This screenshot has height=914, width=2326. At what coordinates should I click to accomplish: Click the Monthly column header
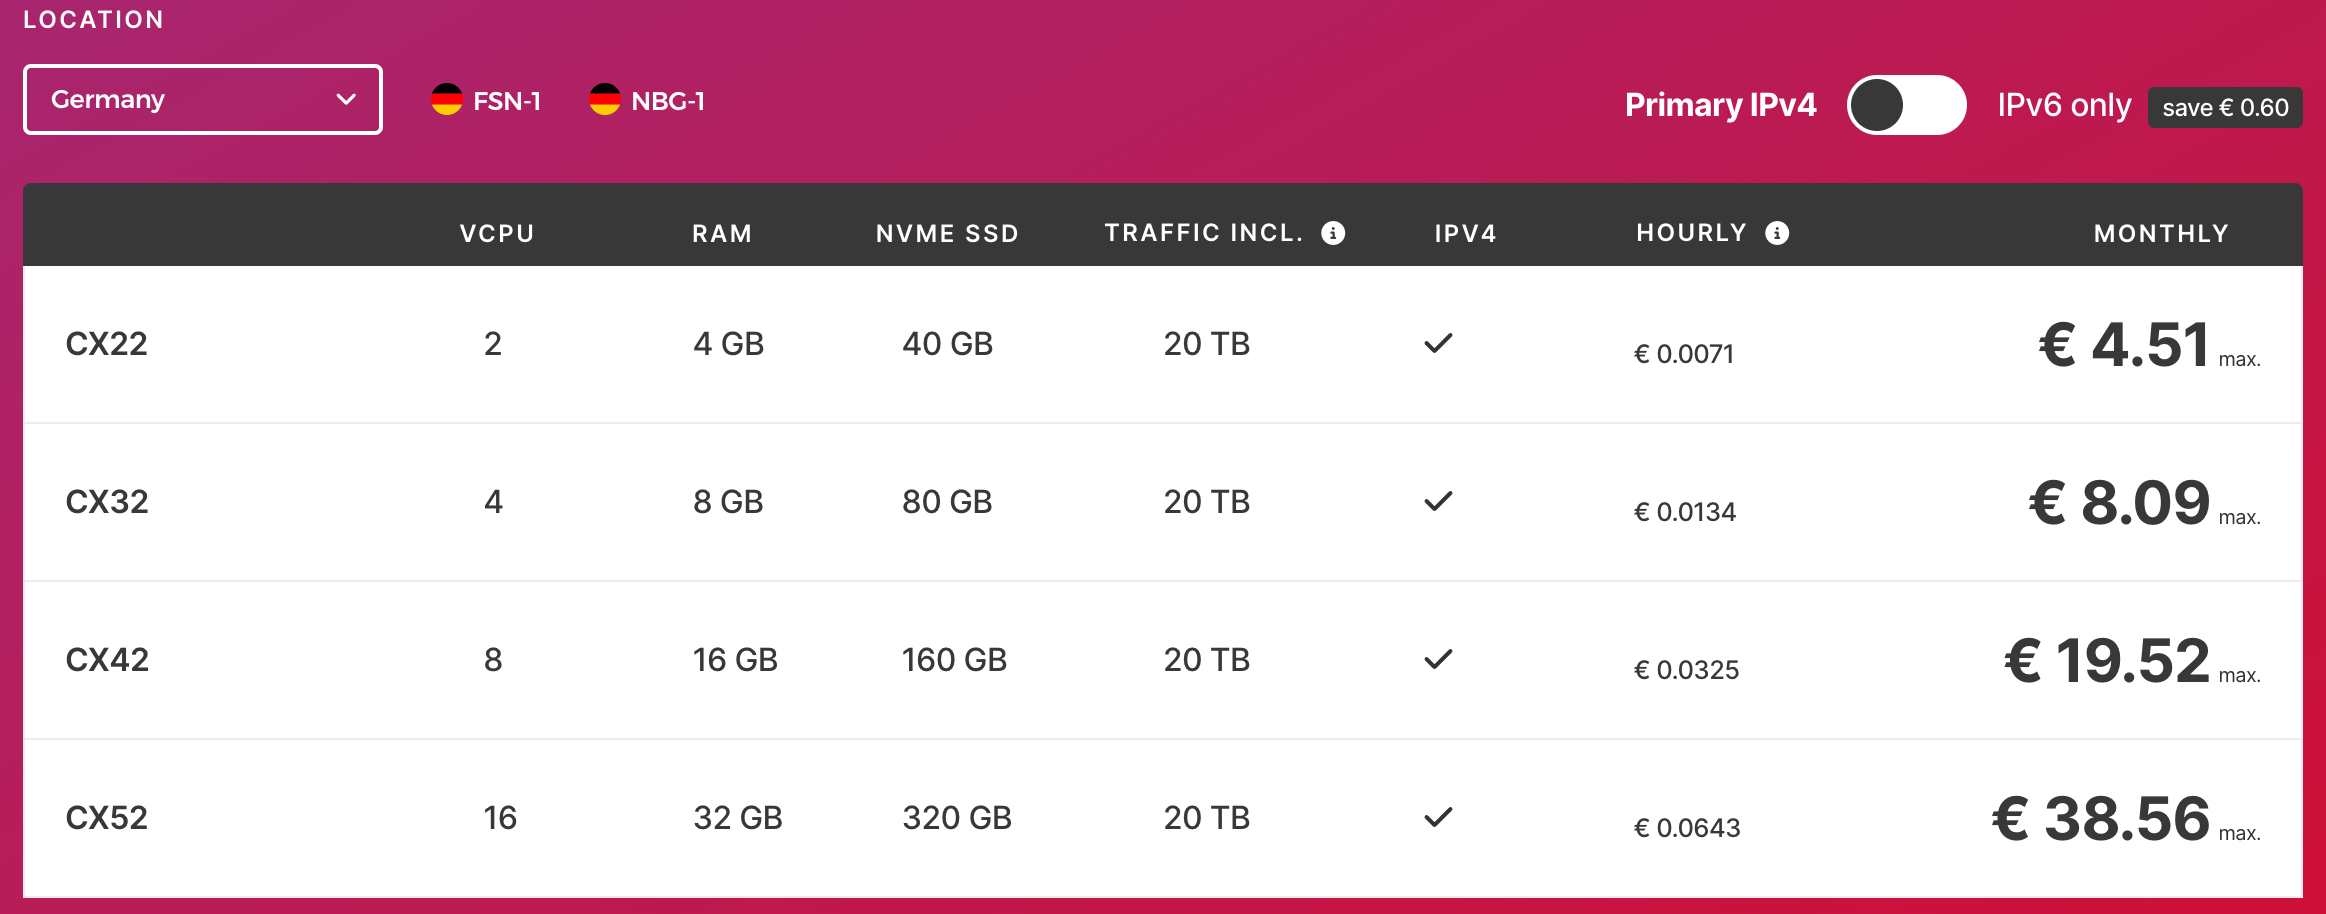[x=2161, y=234]
